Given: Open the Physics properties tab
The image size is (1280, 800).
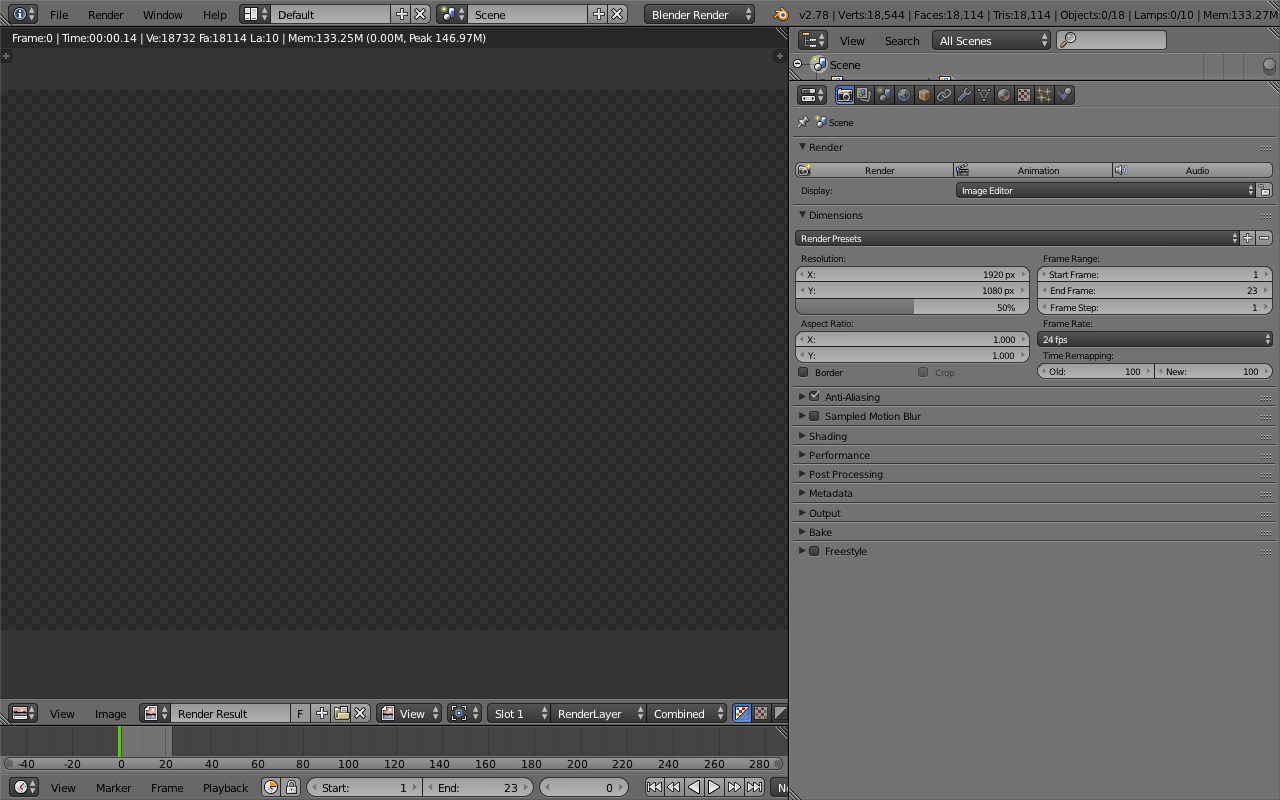Looking at the screenshot, I should (x=1064, y=94).
